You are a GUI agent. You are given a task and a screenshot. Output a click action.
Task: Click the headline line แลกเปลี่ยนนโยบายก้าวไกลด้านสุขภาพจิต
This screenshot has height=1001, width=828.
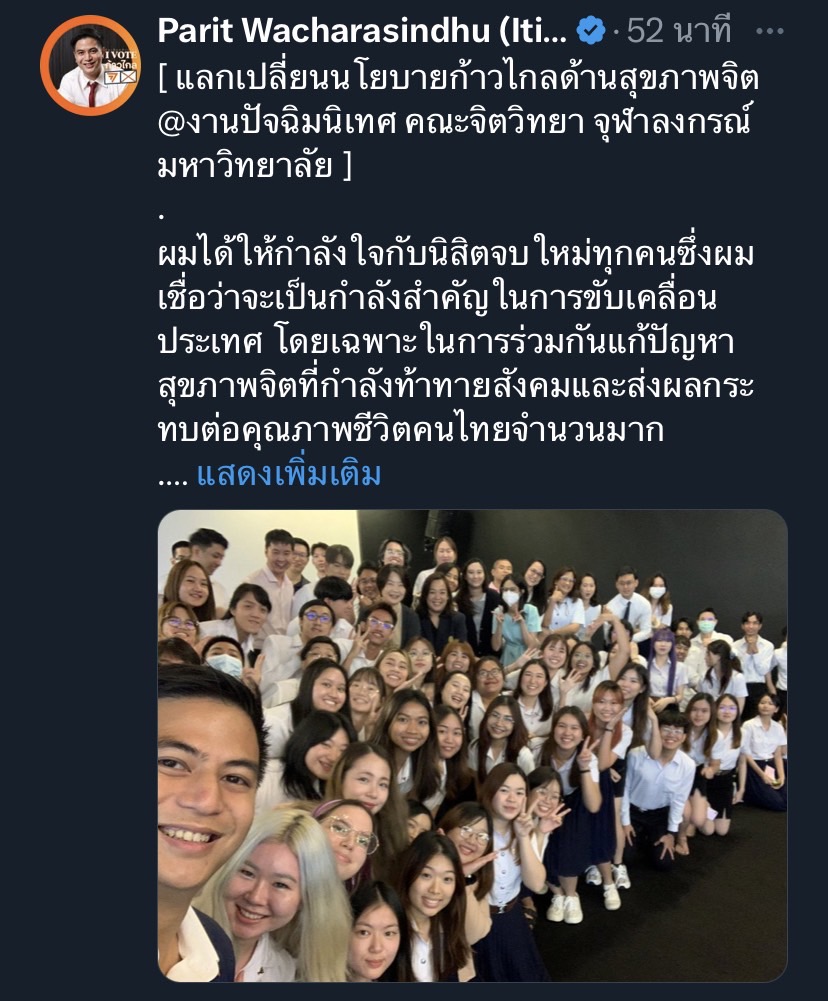[x=458, y=79]
